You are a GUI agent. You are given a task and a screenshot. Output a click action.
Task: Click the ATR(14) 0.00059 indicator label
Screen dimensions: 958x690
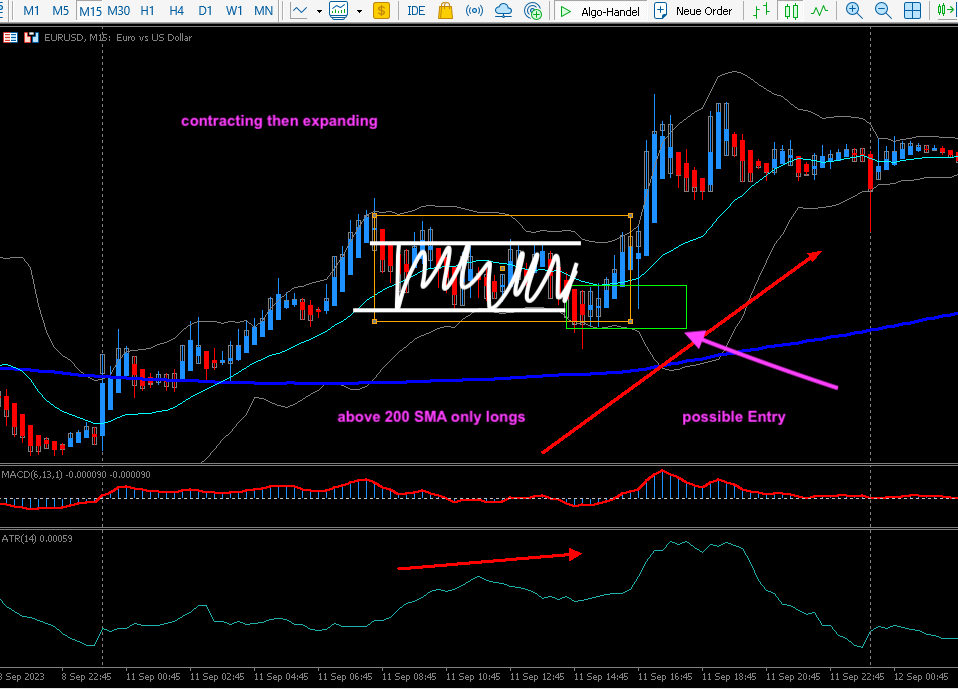pyautogui.click(x=37, y=538)
